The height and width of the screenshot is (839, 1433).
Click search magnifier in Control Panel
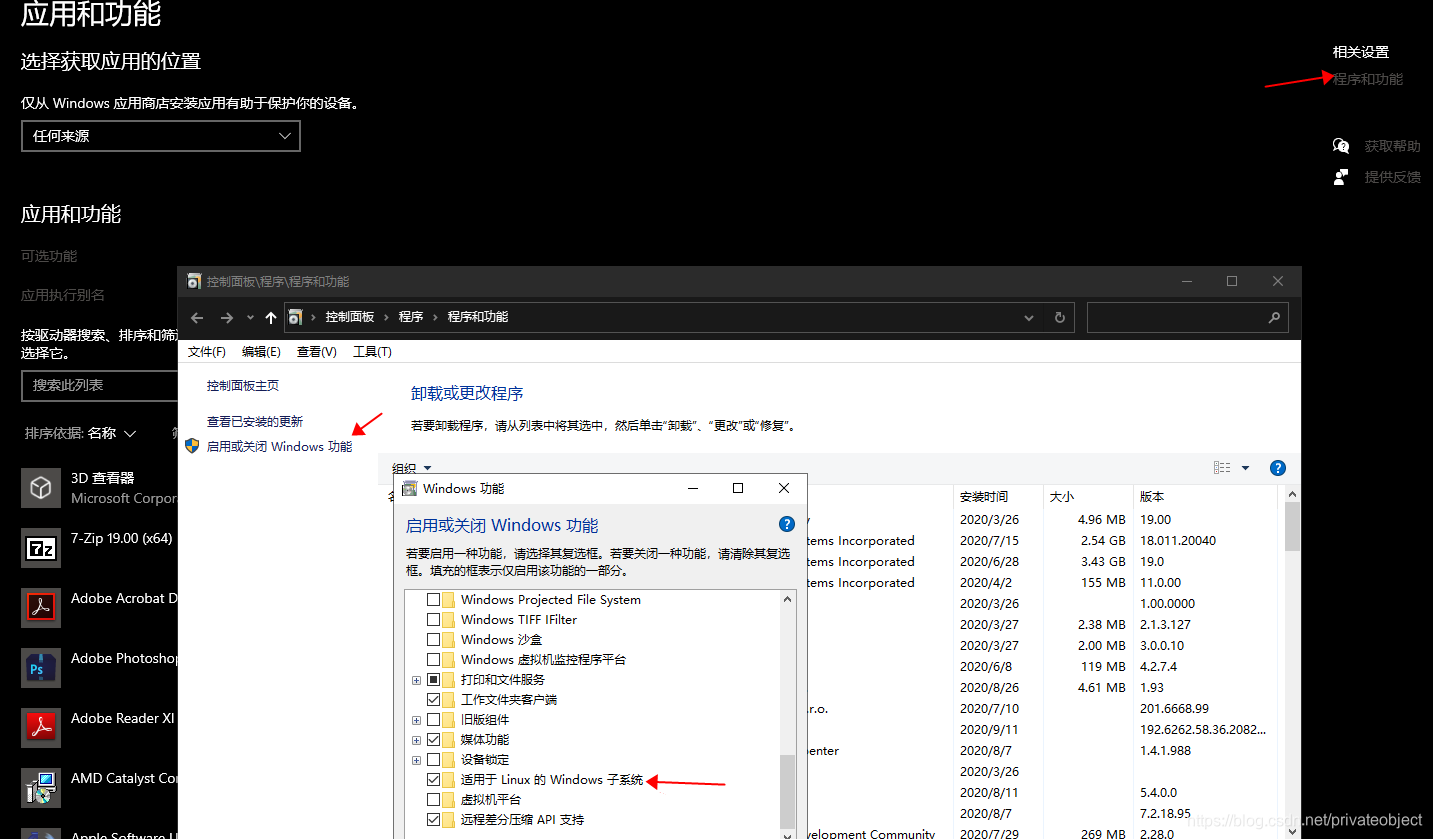[1274, 317]
